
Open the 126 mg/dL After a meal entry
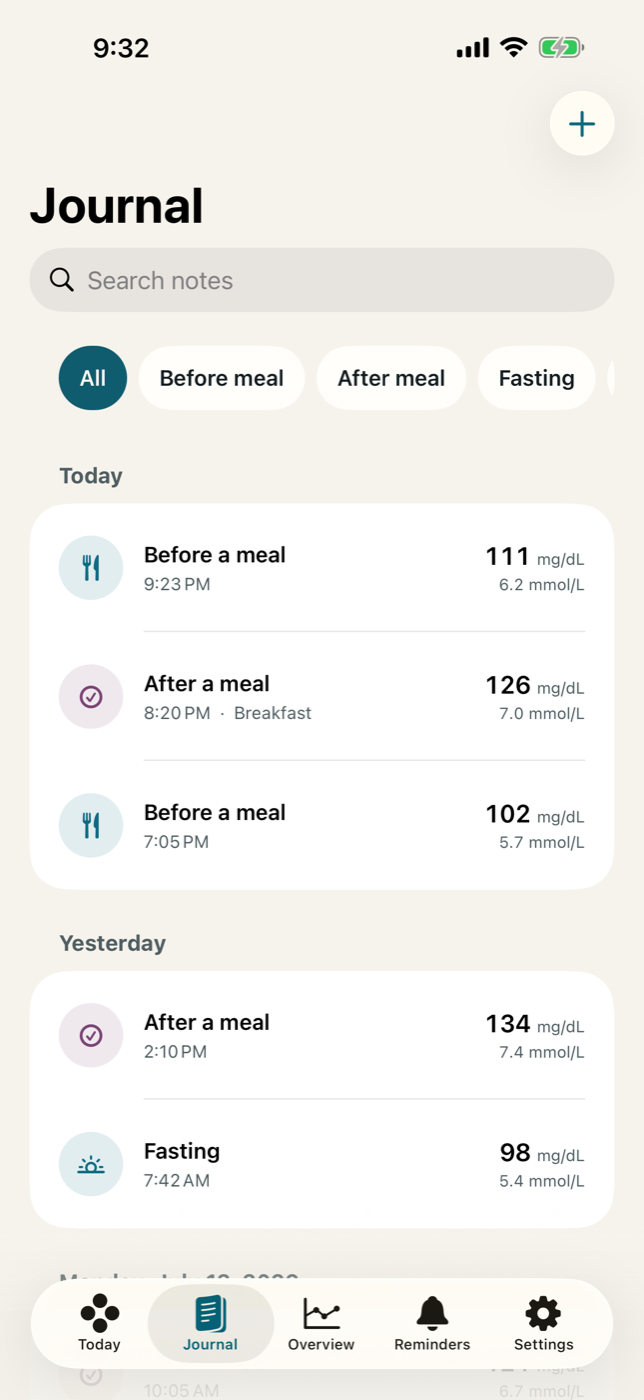(322, 697)
